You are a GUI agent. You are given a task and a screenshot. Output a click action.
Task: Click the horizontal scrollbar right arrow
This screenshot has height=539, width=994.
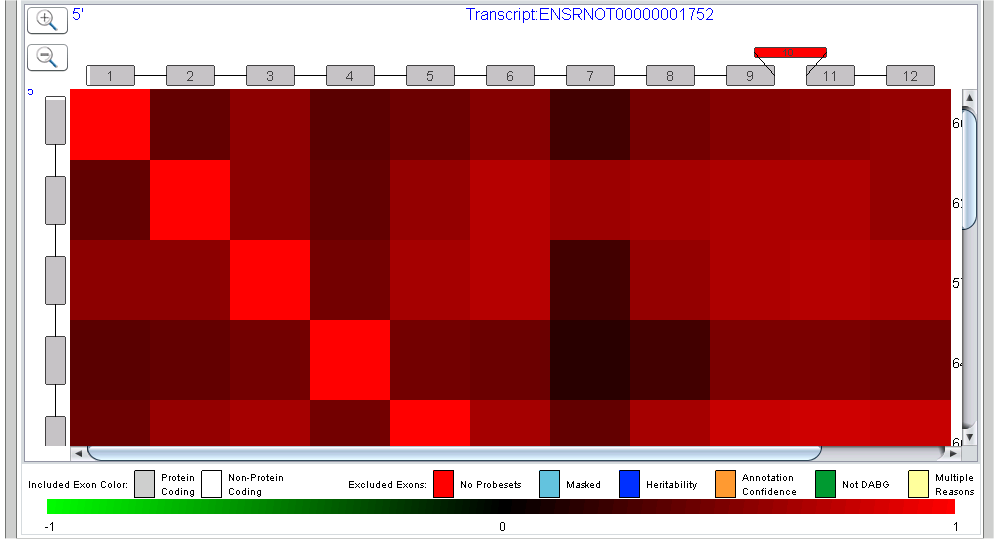point(953,453)
